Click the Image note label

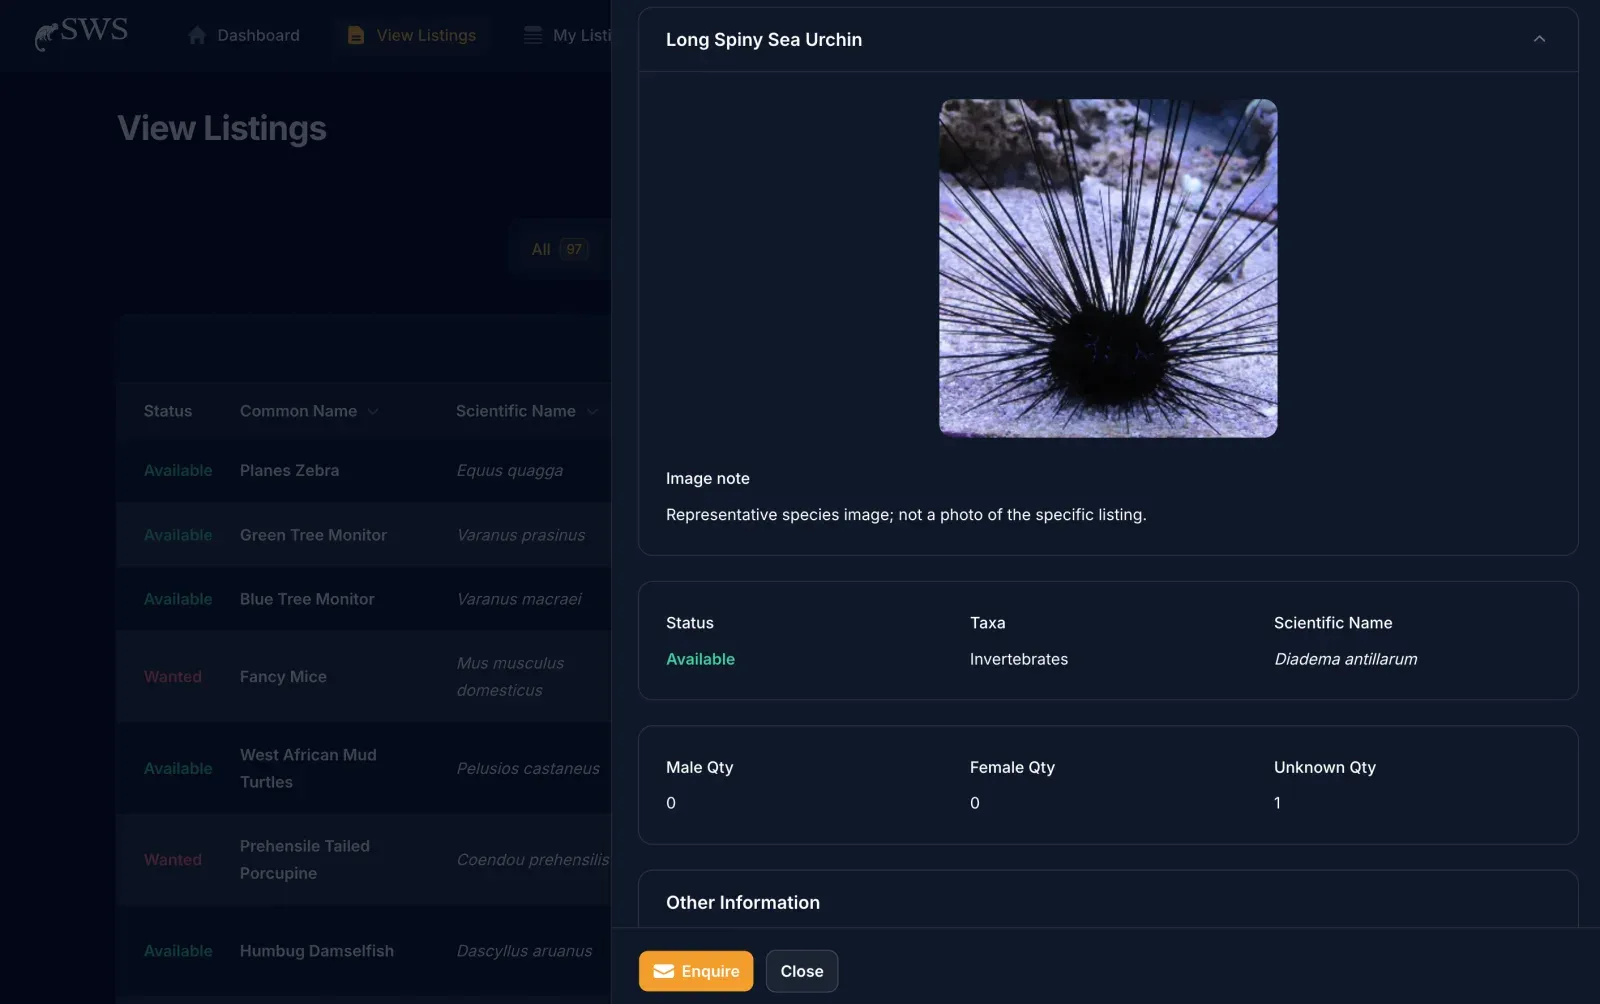pyautogui.click(x=708, y=478)
